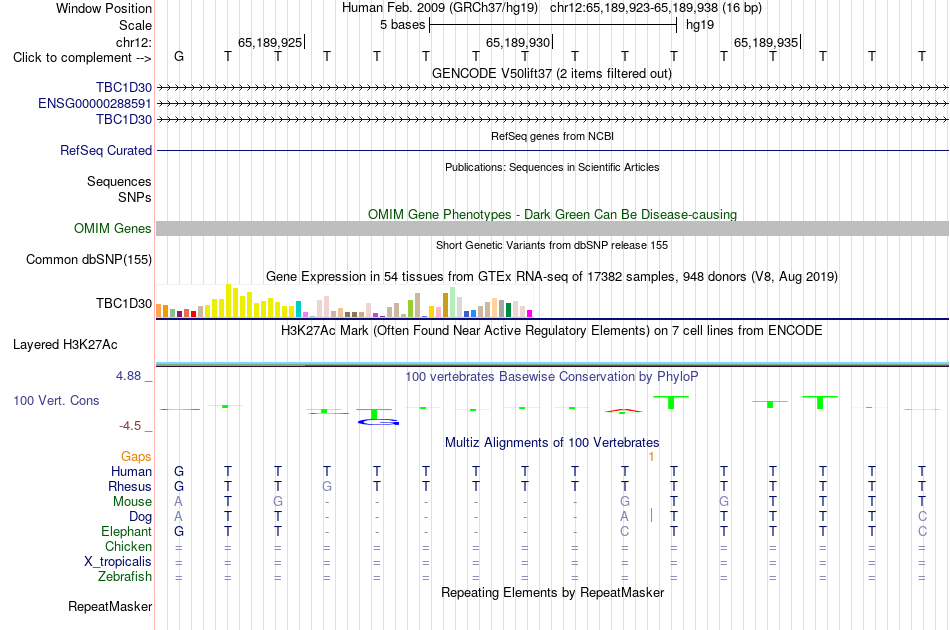Click the 4.88 PhyloP upper scale value

pyautogui.click(x=128, y=376)
